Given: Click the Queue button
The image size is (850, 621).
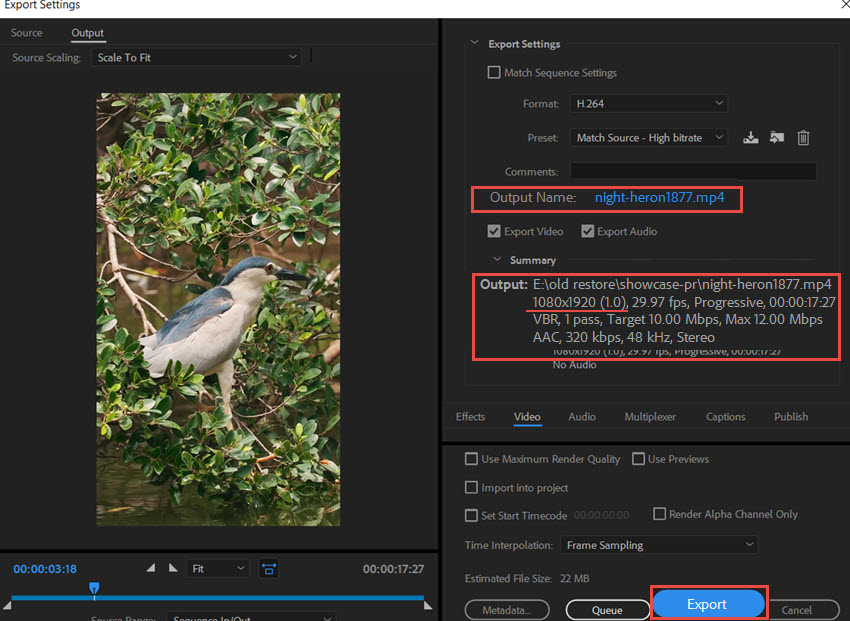Looking at the screenshot, I should 607,610.
